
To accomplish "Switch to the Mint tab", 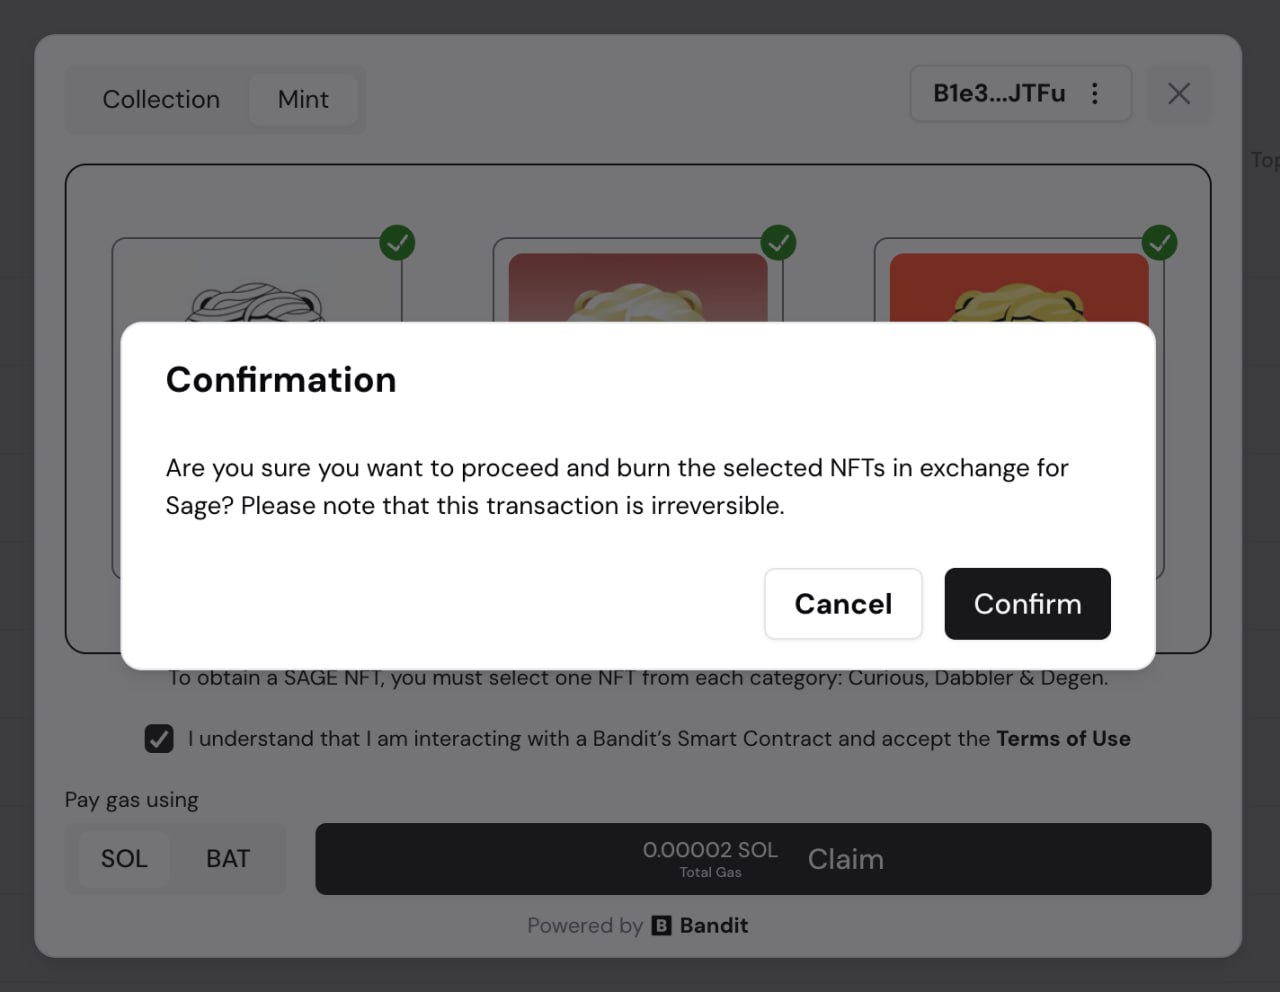I will (x=303, y=99).
